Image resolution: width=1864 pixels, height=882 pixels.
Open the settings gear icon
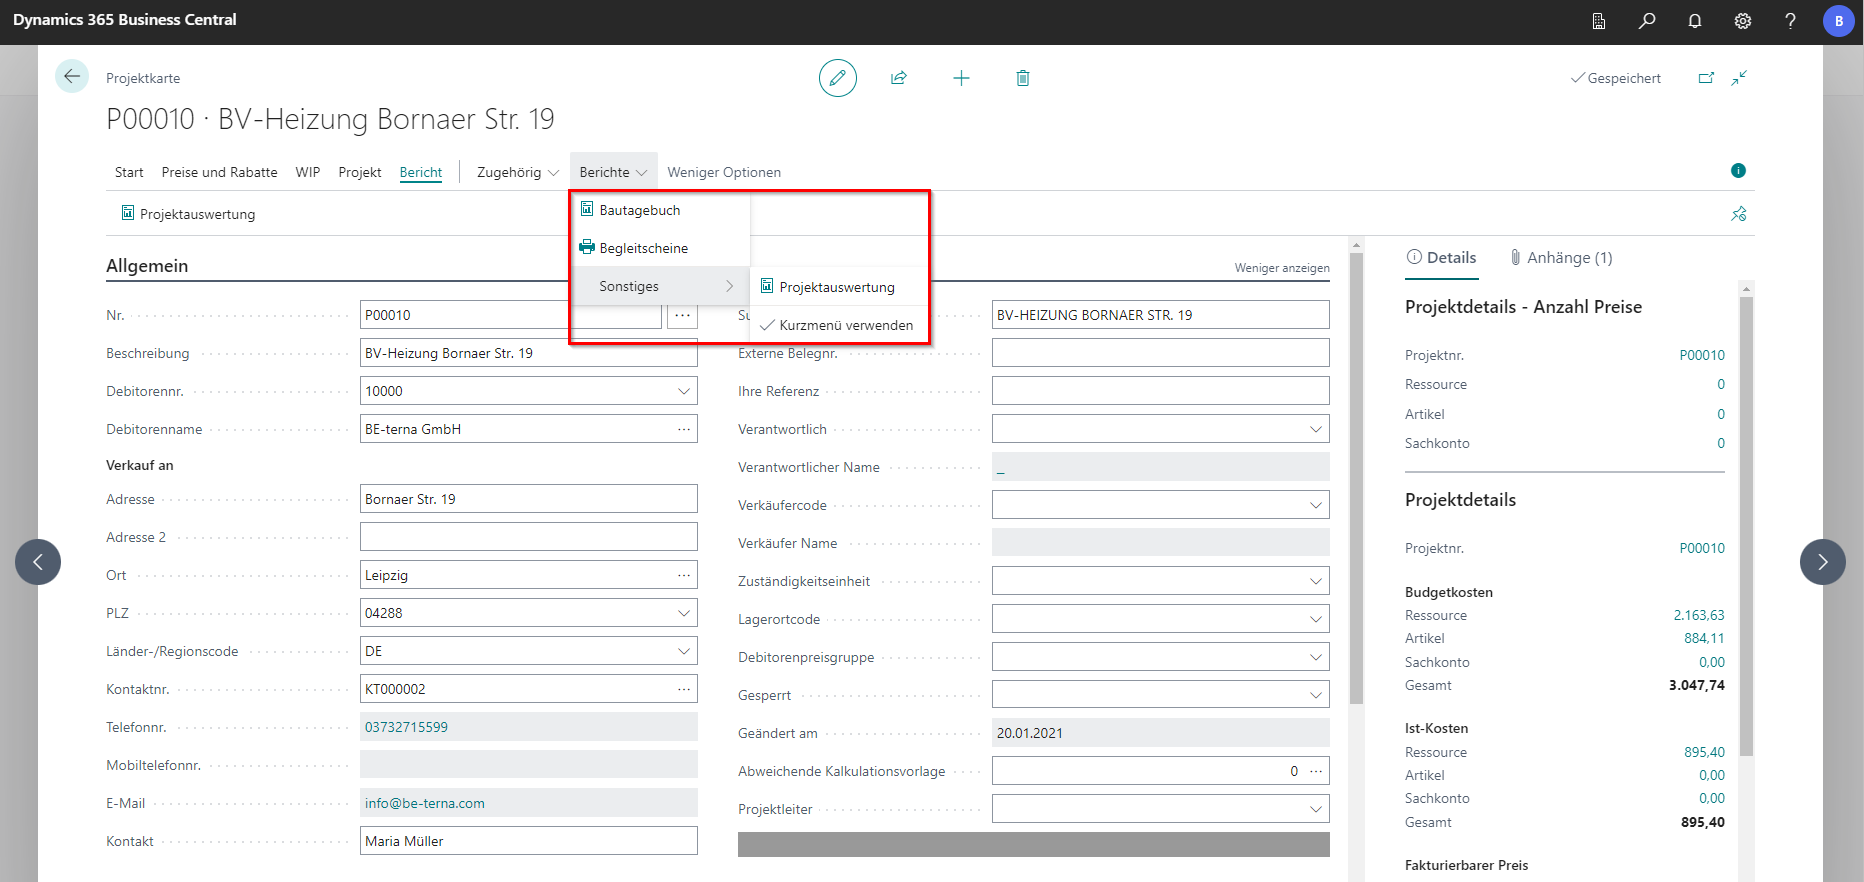pyautogui.click(x=1742, y=21)
